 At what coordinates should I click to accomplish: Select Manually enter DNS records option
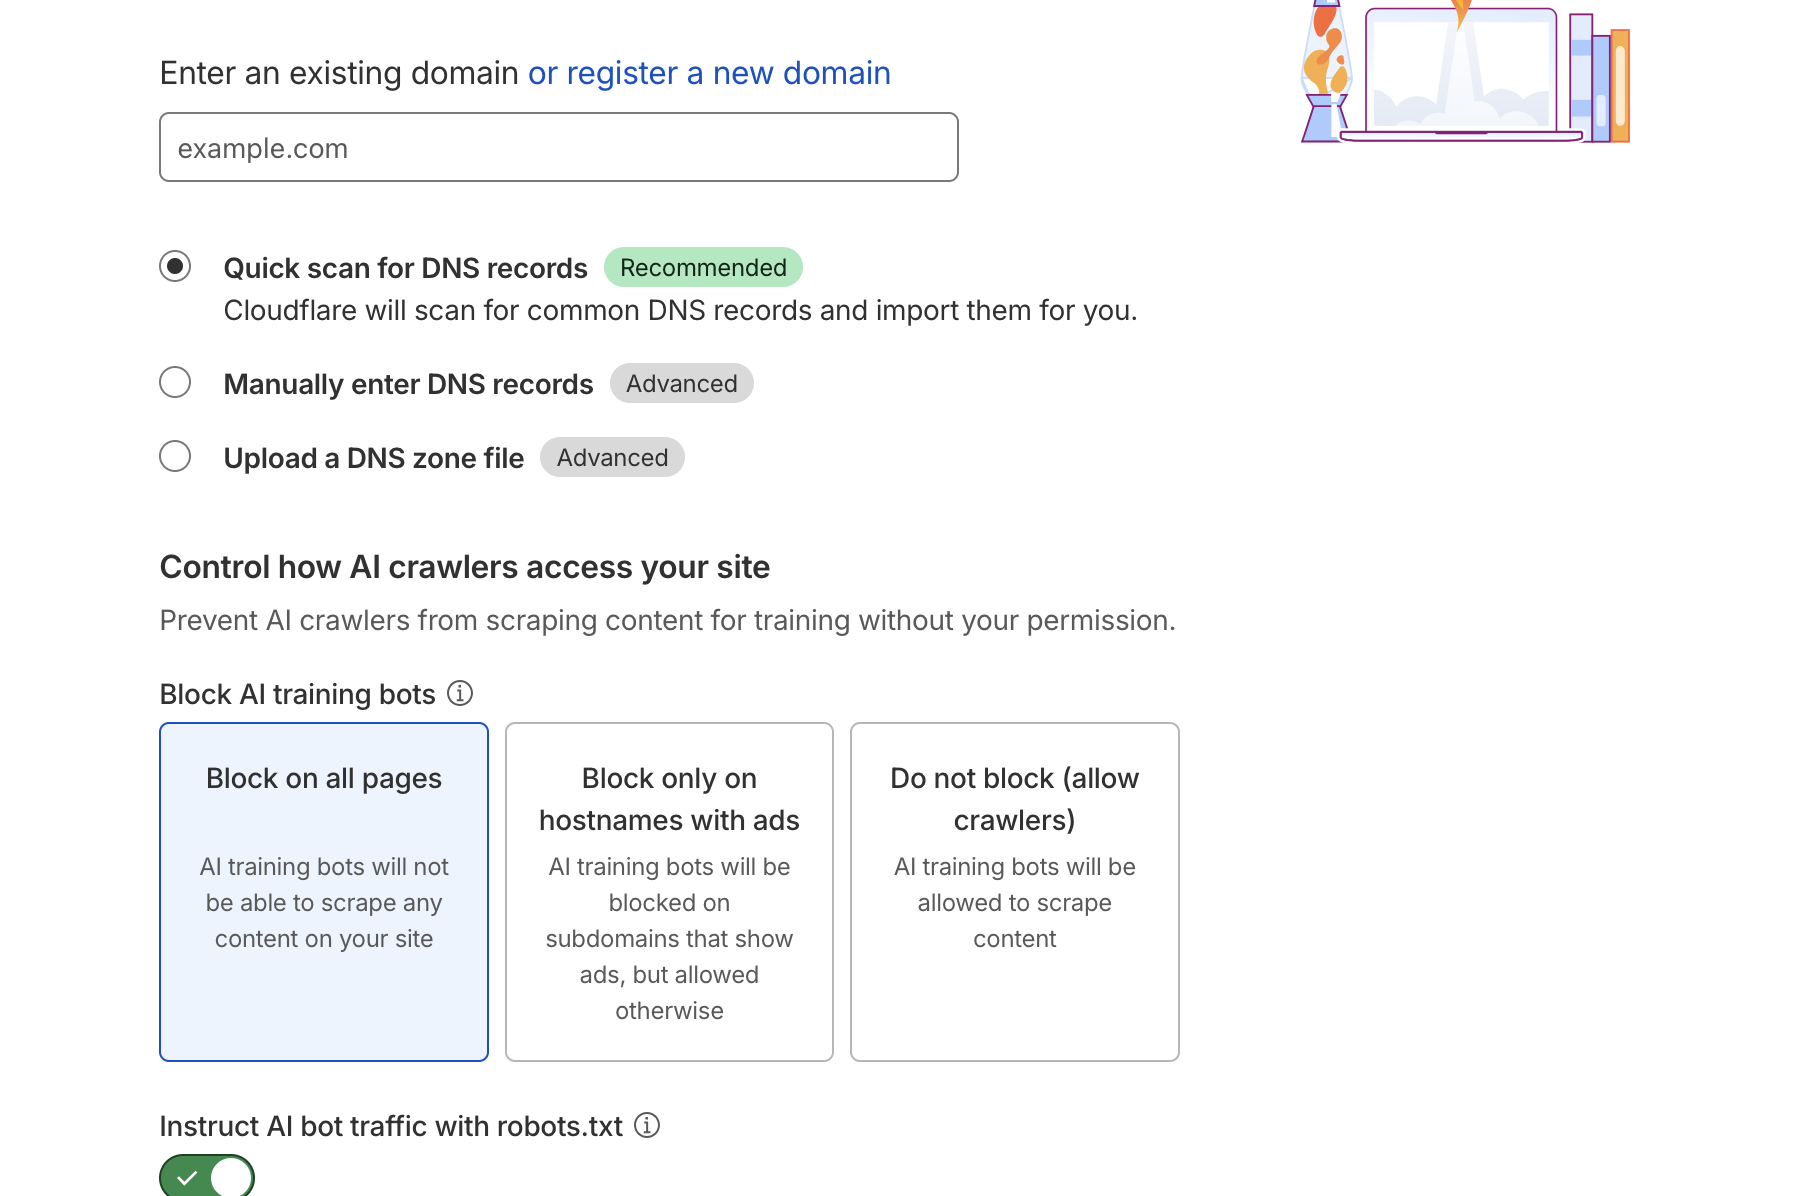pos(175,382)
